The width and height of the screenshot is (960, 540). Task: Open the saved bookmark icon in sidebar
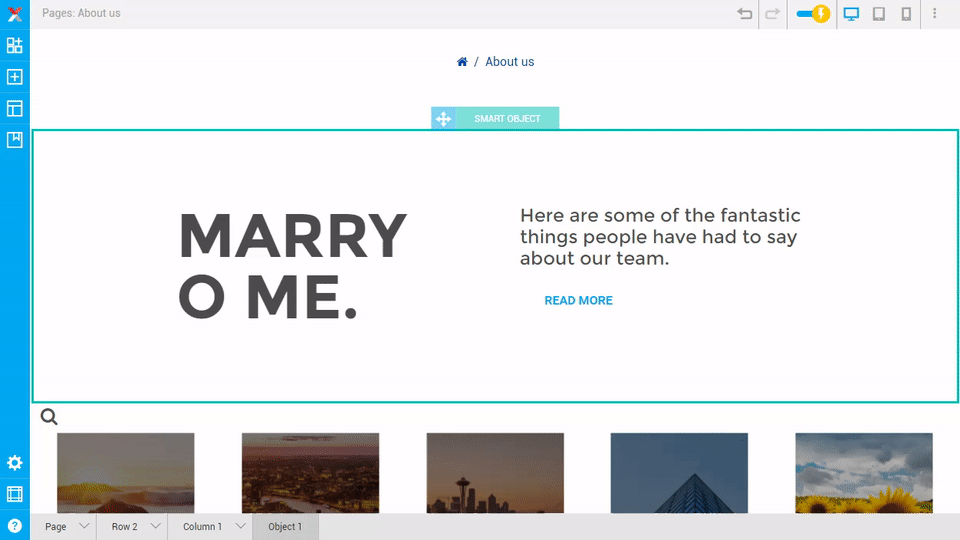(x=15, y=139)
